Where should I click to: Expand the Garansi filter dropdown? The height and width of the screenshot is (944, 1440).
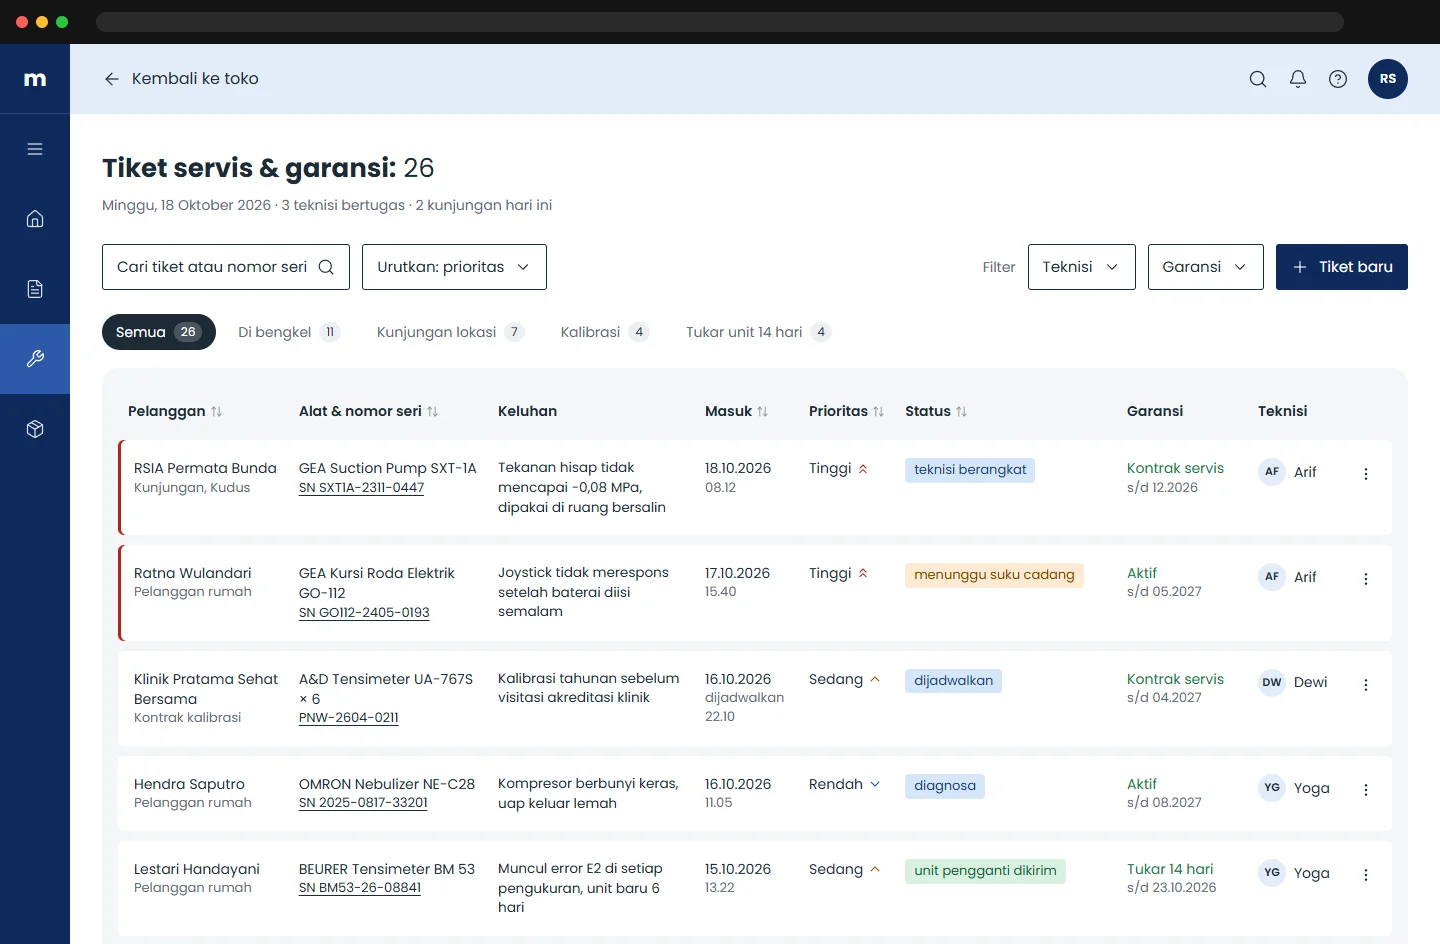tap(1206, 267)
